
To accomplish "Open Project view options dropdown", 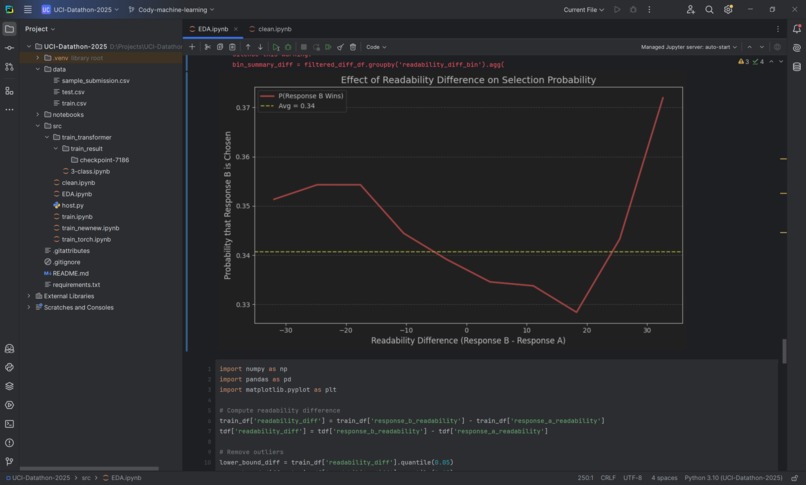I will tap(40, 29).
